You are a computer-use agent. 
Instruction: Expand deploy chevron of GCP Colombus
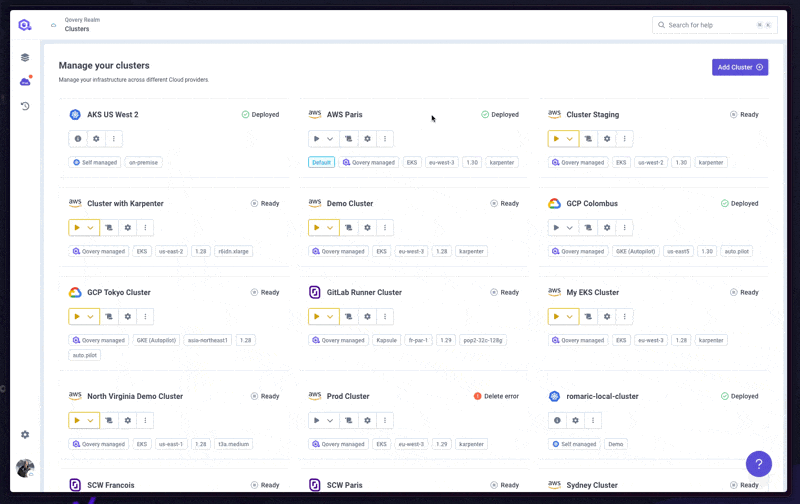point(570,228)
